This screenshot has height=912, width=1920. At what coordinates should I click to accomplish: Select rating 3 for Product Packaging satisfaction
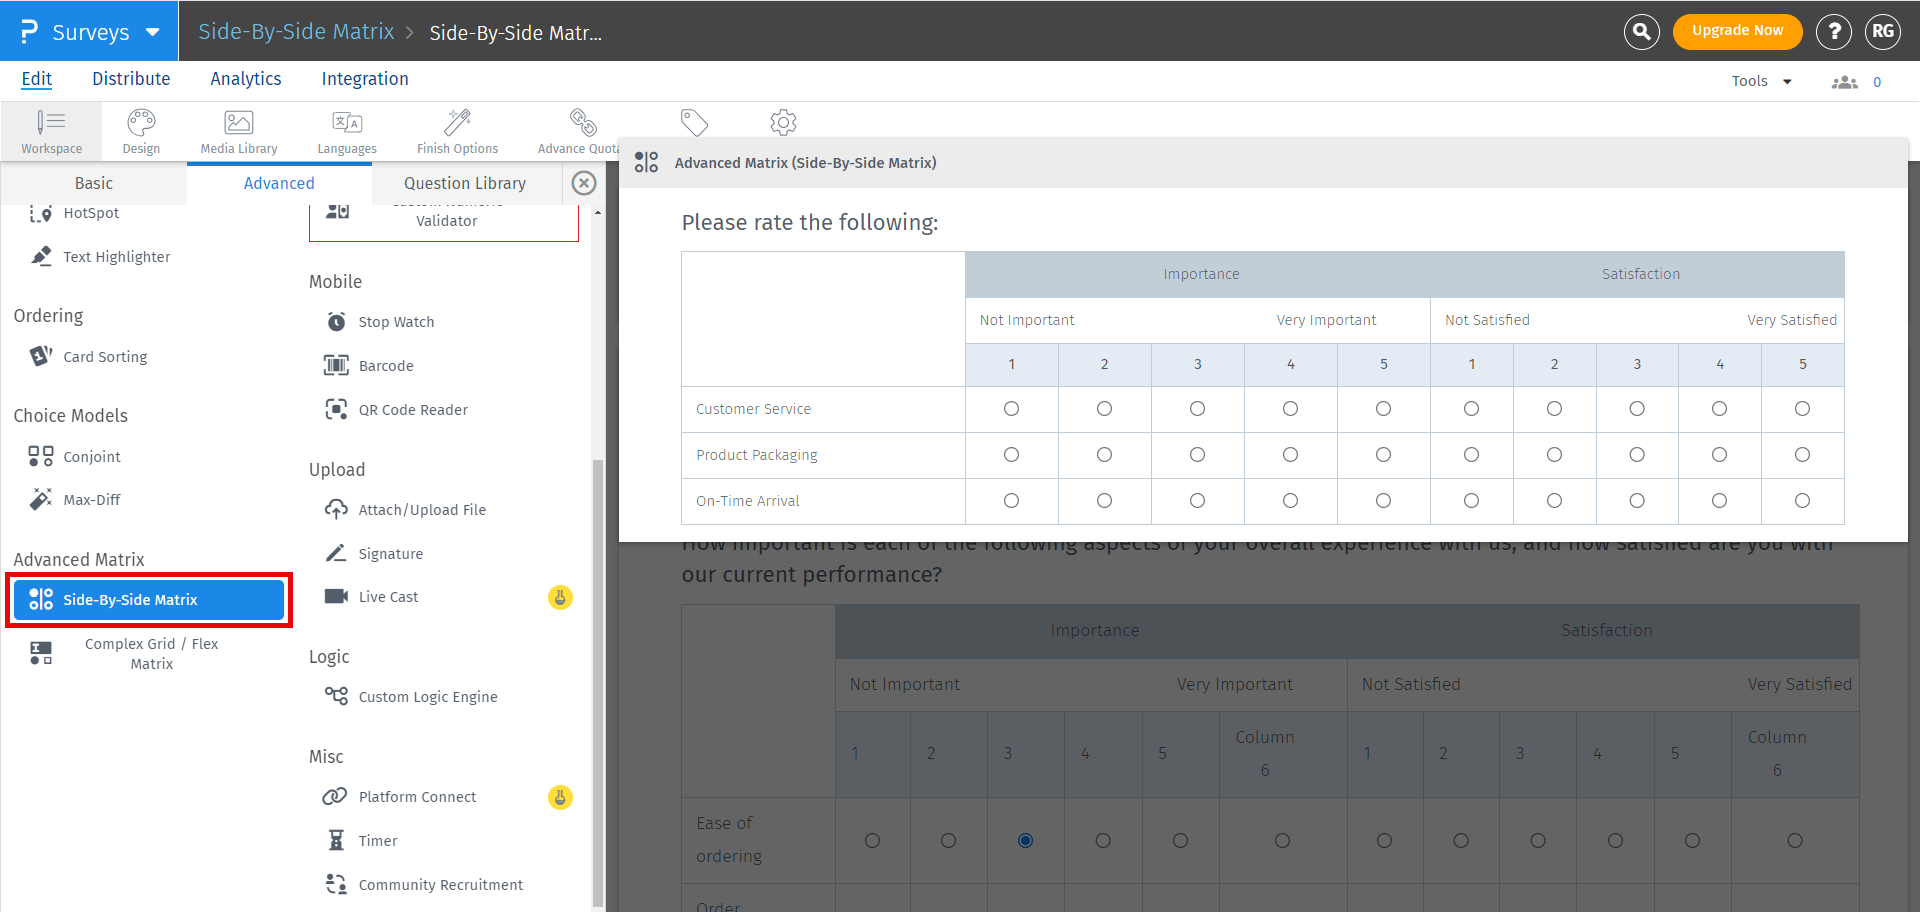(1637, 454)
